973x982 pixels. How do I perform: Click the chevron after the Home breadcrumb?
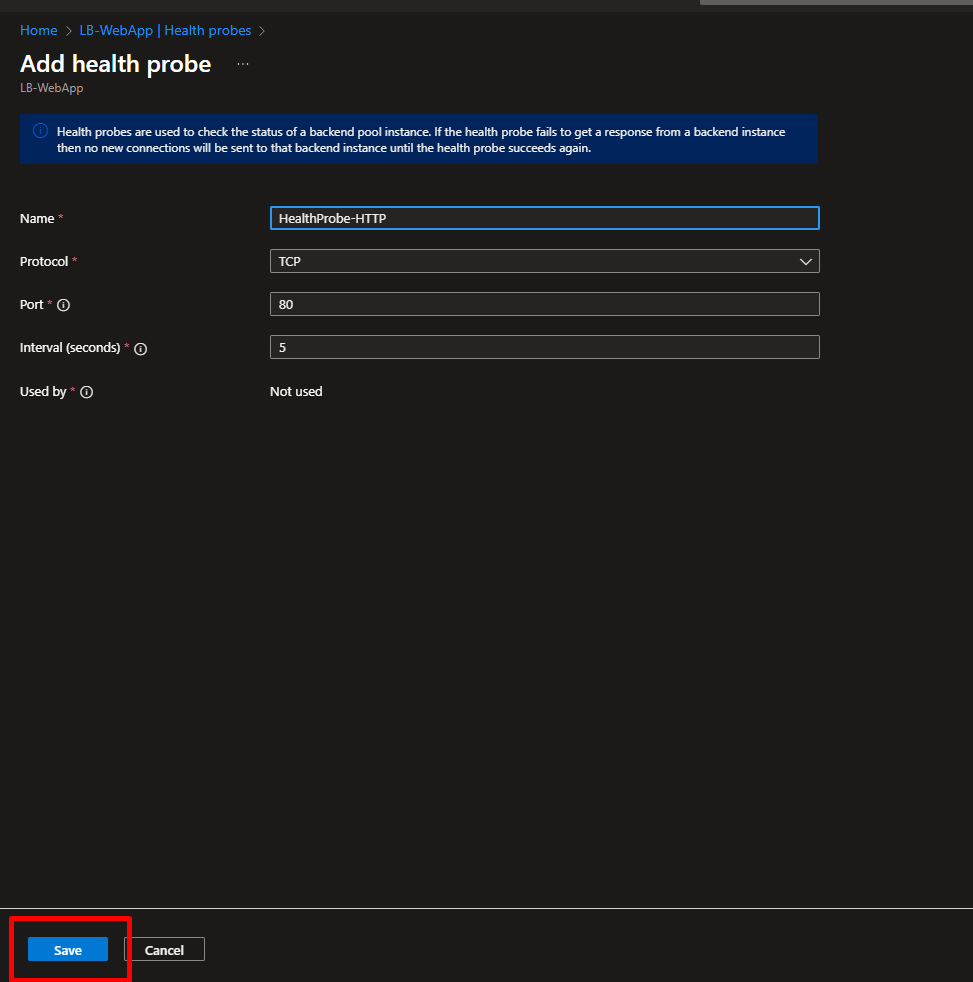point(70,31)
